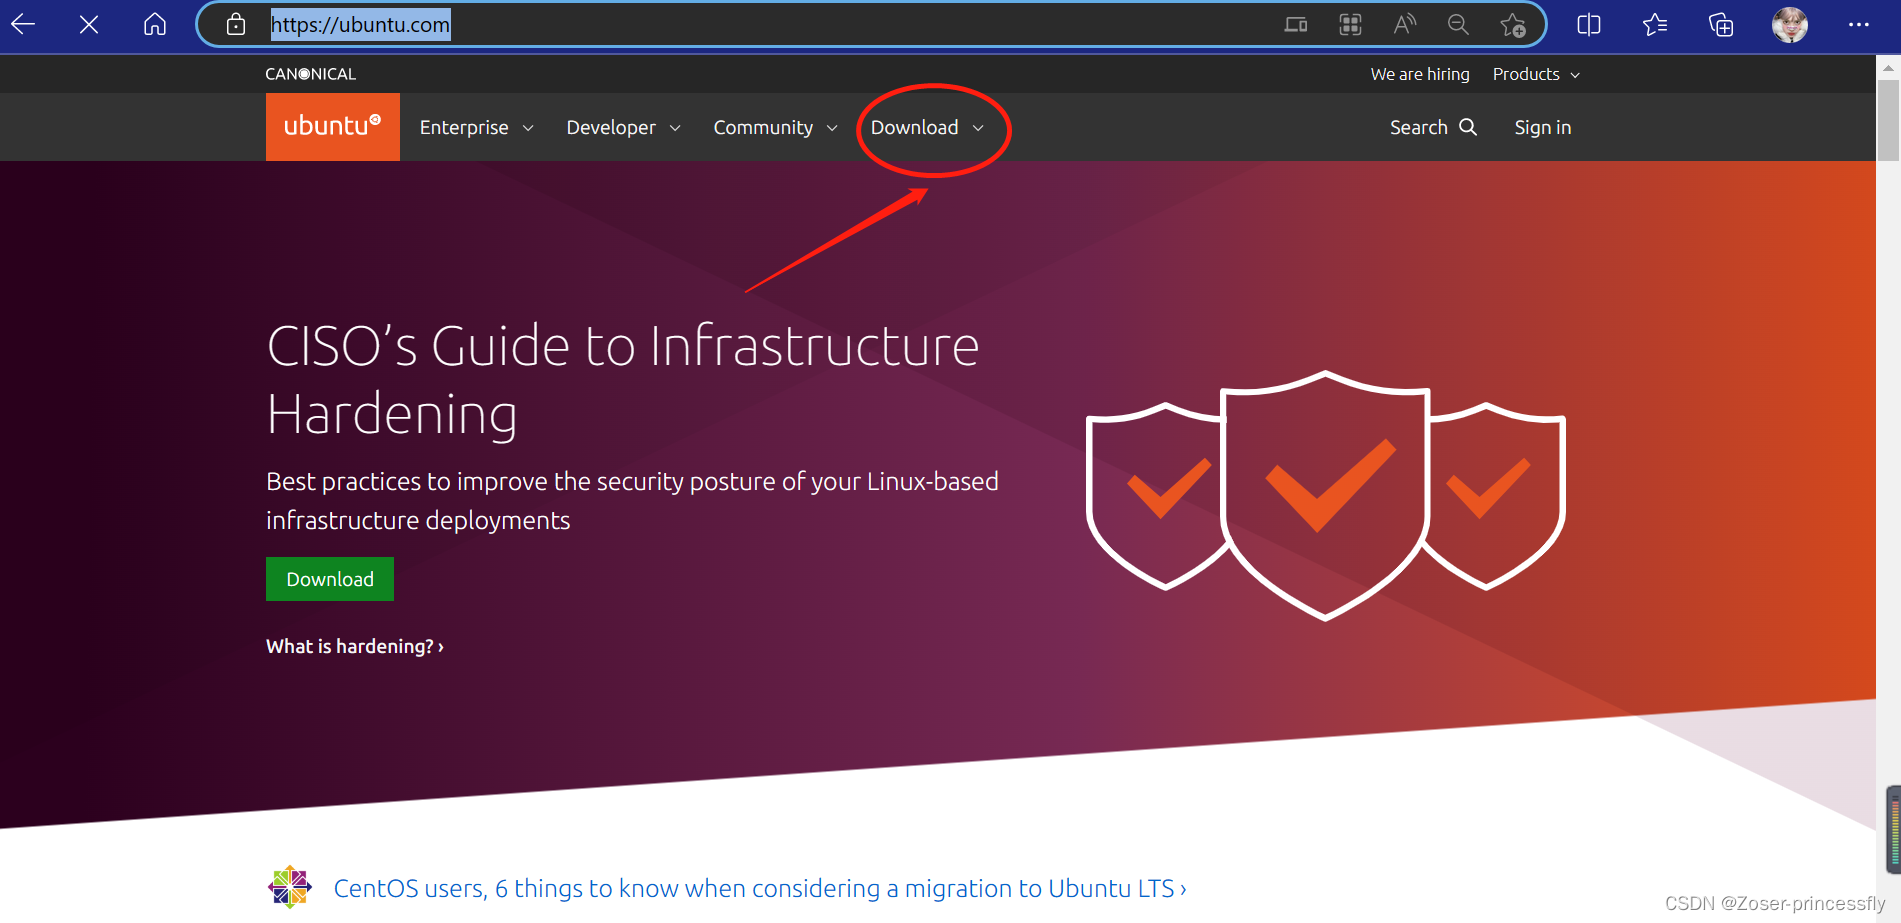Viewport: 1901px width, 923px height.
Task: Open the browser profile avatar
Action: click(x=1790, y=25)
